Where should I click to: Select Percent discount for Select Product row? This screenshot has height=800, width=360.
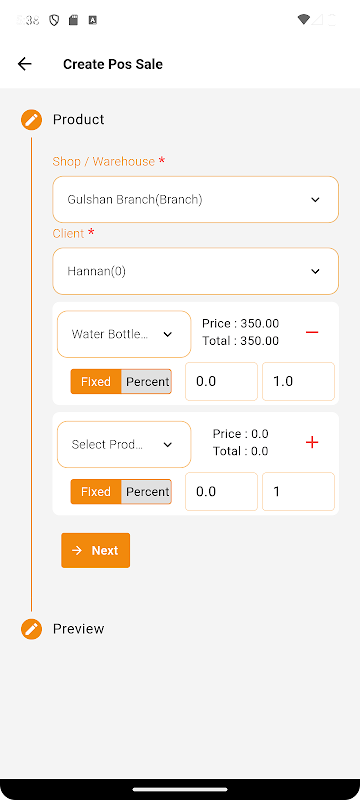[147, 492]
